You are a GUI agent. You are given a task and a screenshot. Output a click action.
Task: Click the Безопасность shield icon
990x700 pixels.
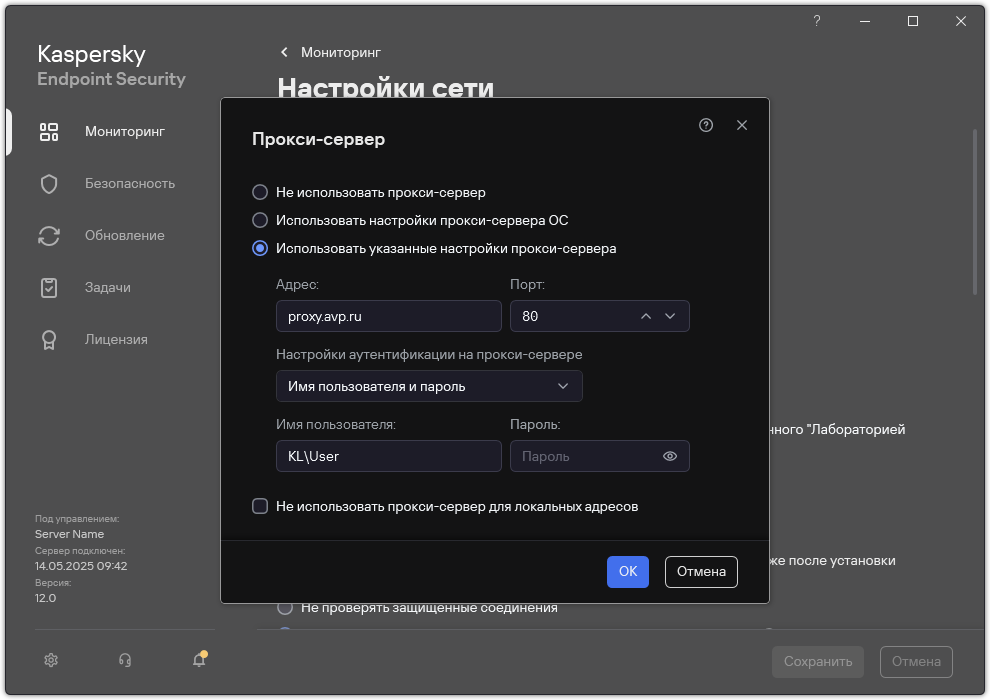coord(49,184)
